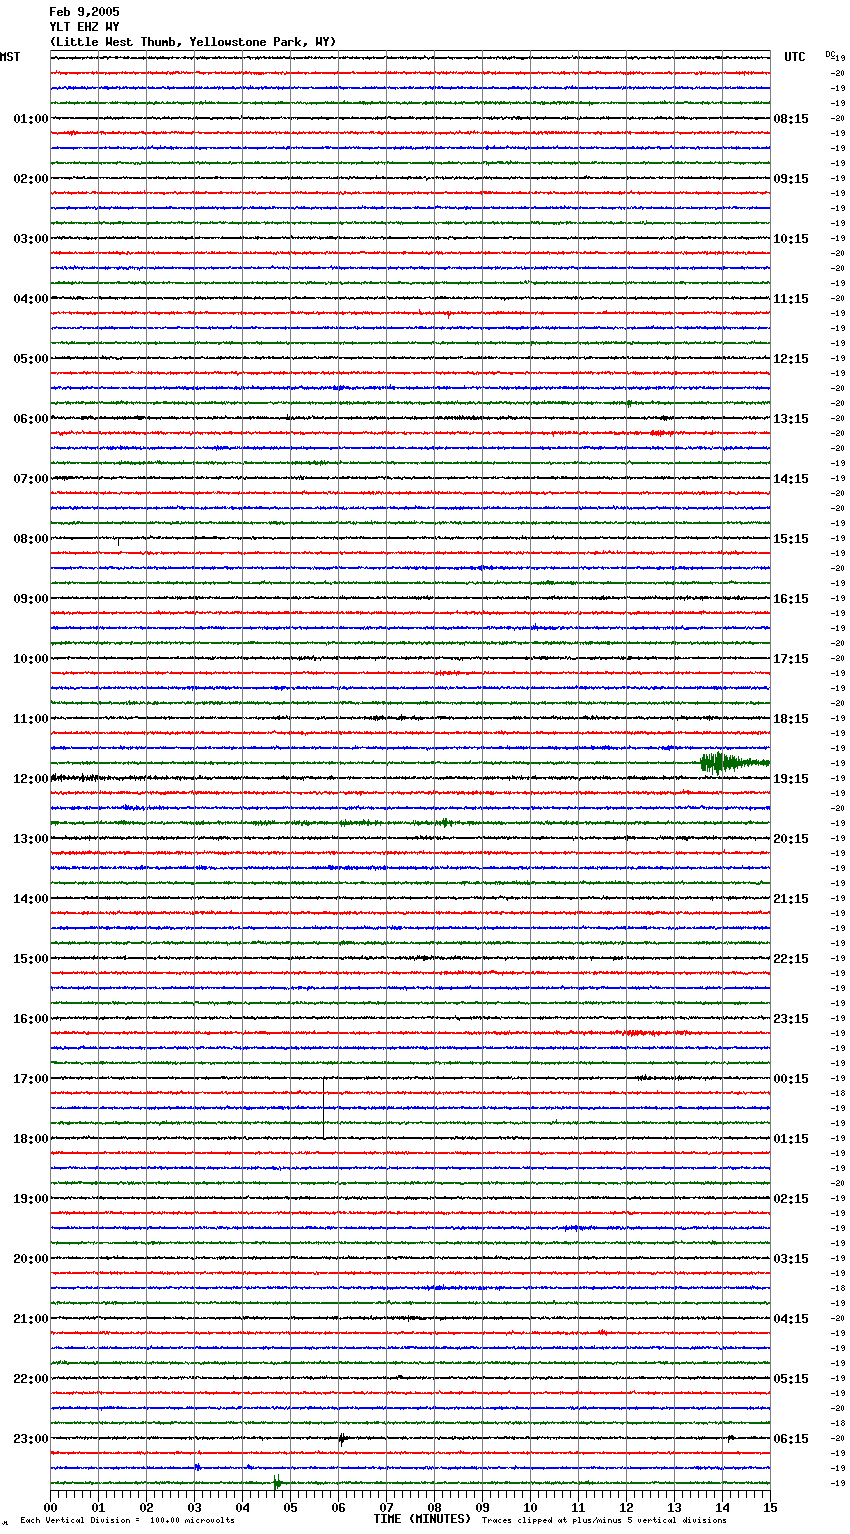Click the "09:00" MST time label

(x=31, y=599)
